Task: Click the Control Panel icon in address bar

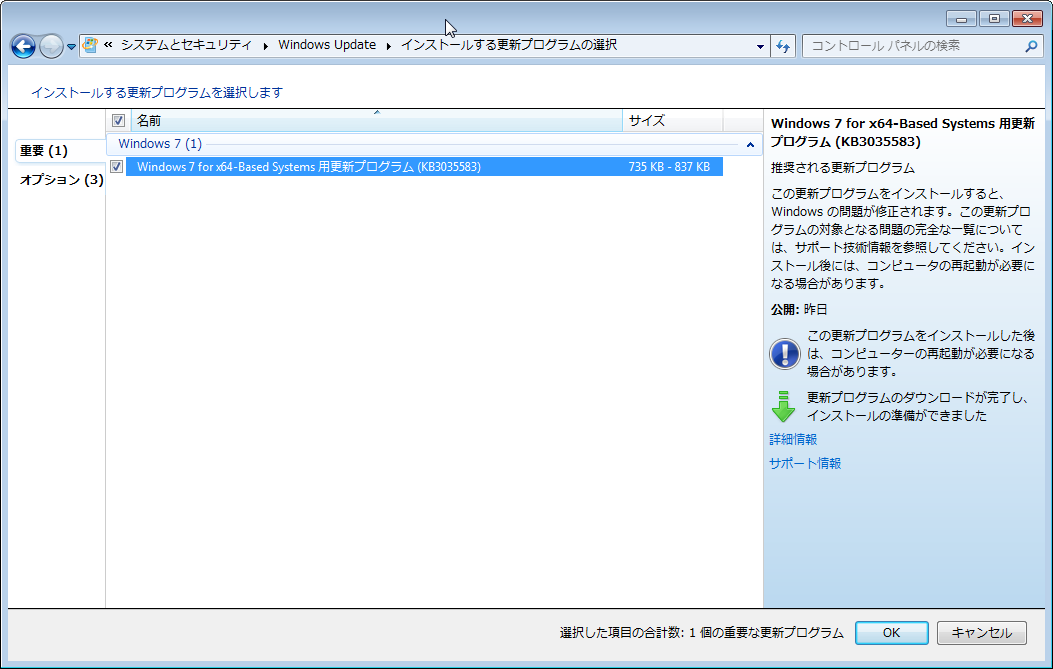Action: point(90,46)
